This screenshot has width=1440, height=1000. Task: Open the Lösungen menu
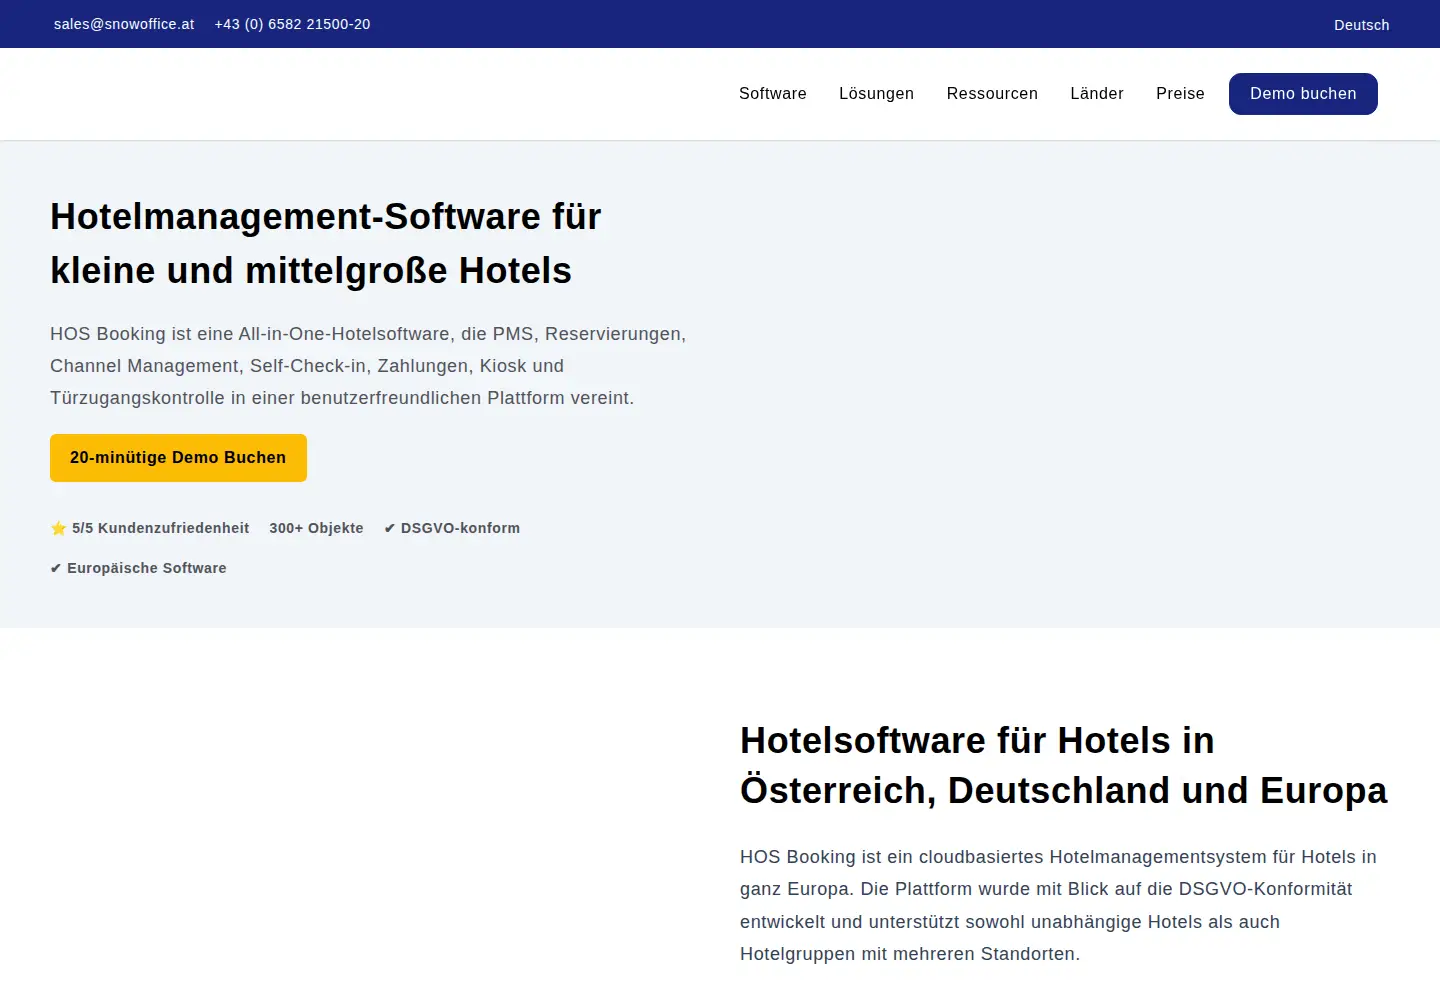point(876,93)
